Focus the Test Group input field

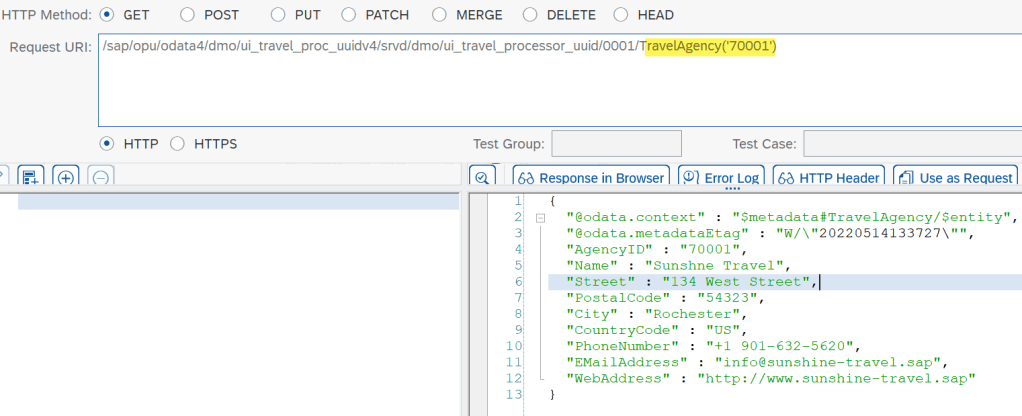(x=616, y=144)
